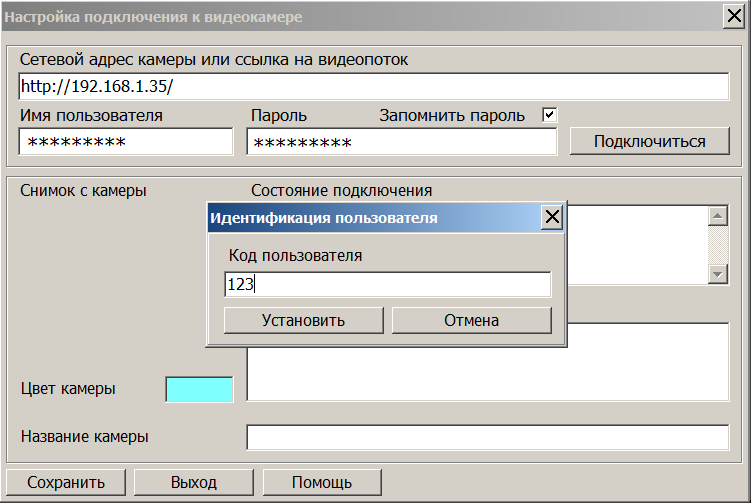Click the camera network address field
Screen dimensions: 751x503
374,86
